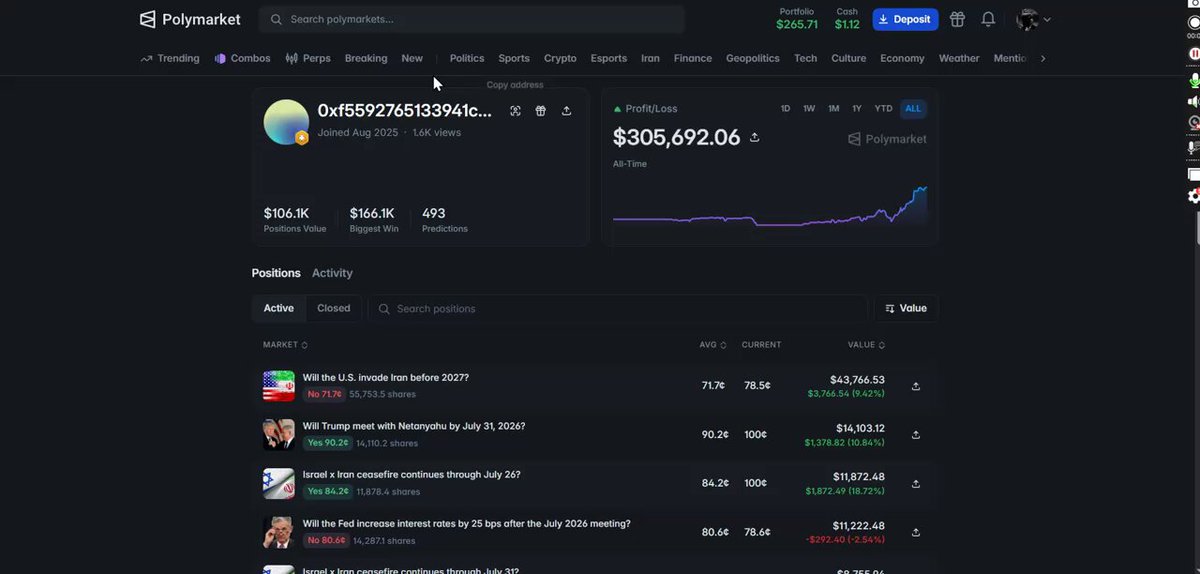1200x574 pixels.
Task: Go to the Crypto category
Action: point(560,58)
